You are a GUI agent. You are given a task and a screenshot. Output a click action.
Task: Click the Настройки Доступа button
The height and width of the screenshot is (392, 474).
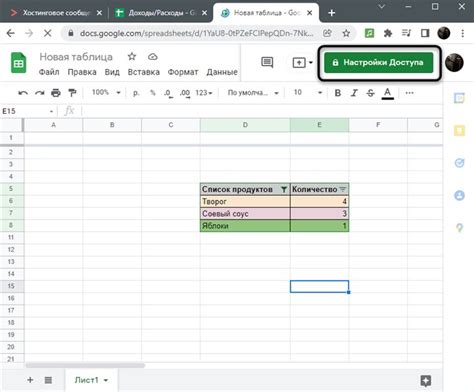(x=379, y=62)
